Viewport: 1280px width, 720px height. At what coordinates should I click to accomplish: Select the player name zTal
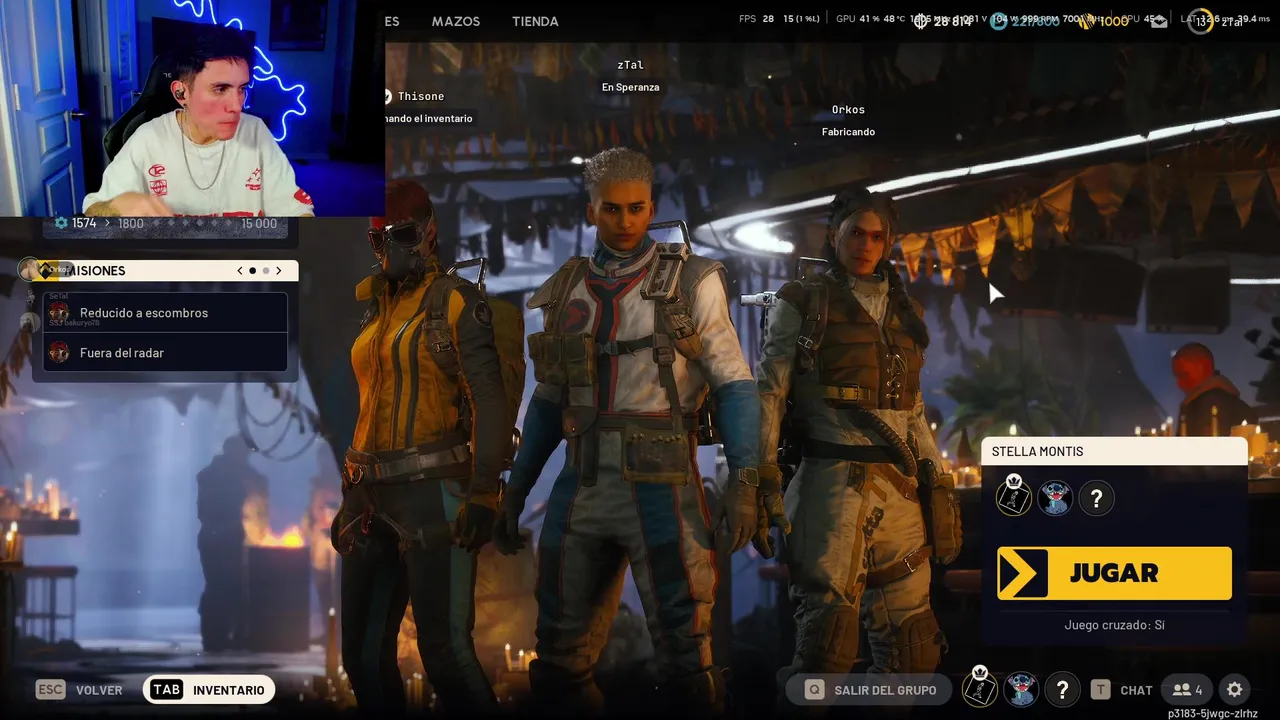(x=630, y=65)
